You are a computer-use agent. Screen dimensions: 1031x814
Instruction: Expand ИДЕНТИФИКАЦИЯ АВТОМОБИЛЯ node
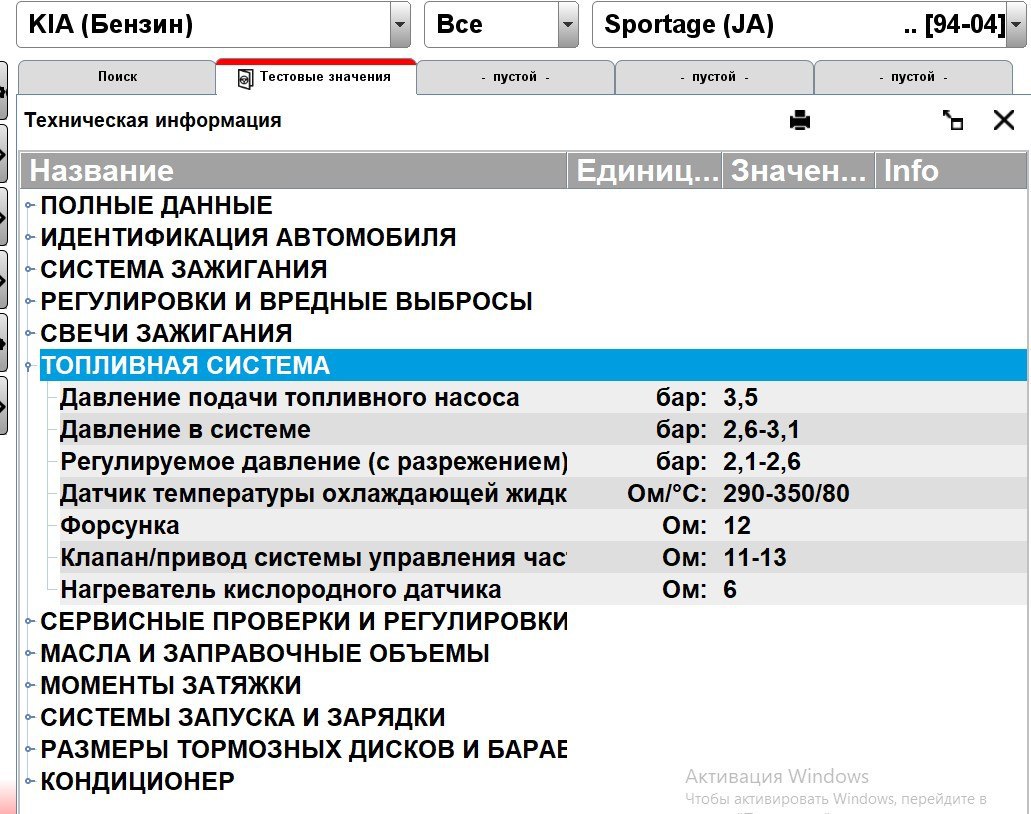(29, 237)
